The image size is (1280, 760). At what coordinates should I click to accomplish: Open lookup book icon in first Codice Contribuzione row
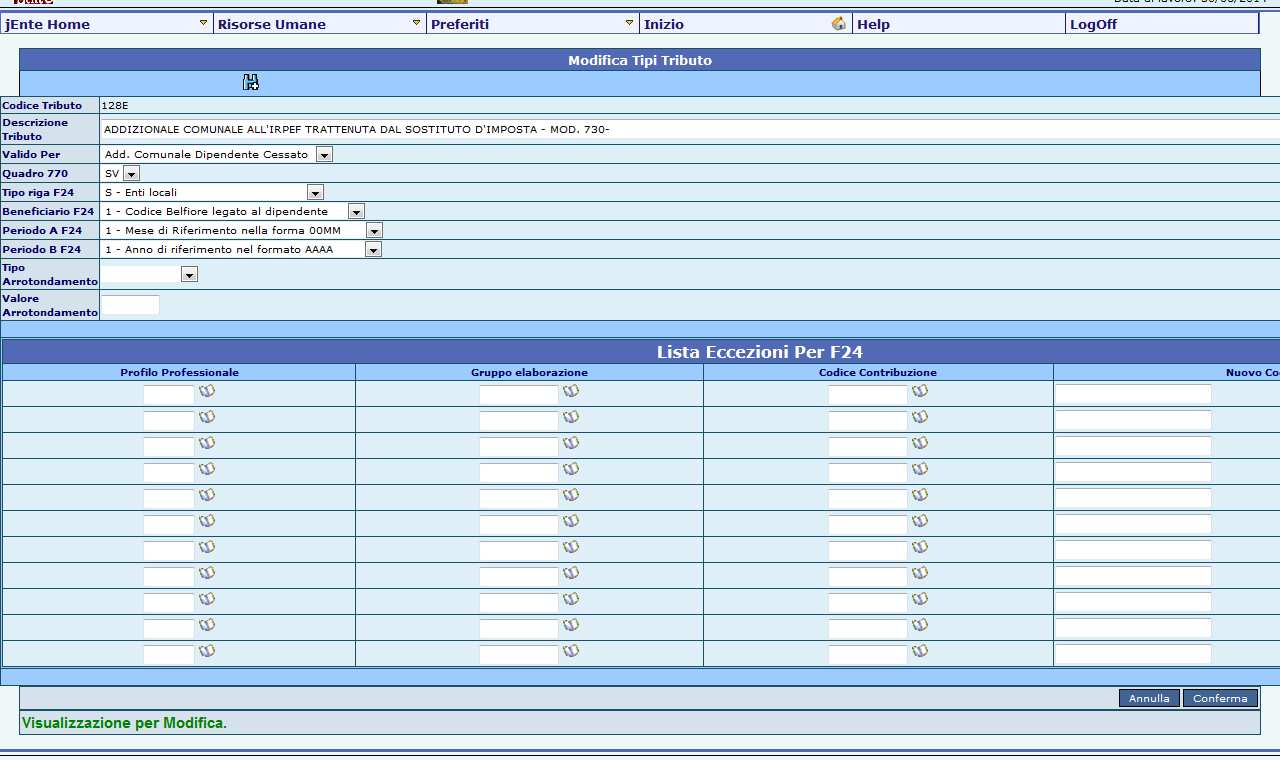[x=920, y=392]
